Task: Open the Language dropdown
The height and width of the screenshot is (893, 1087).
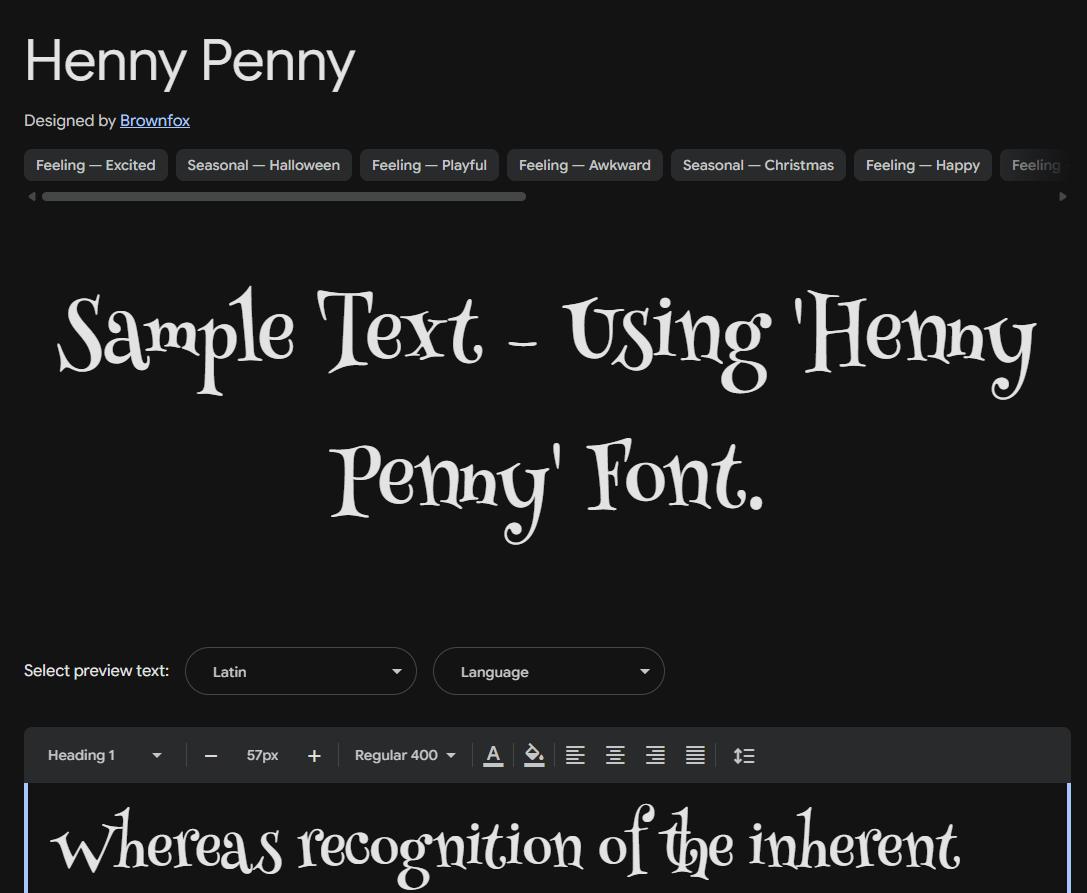Action: (548, 671)
